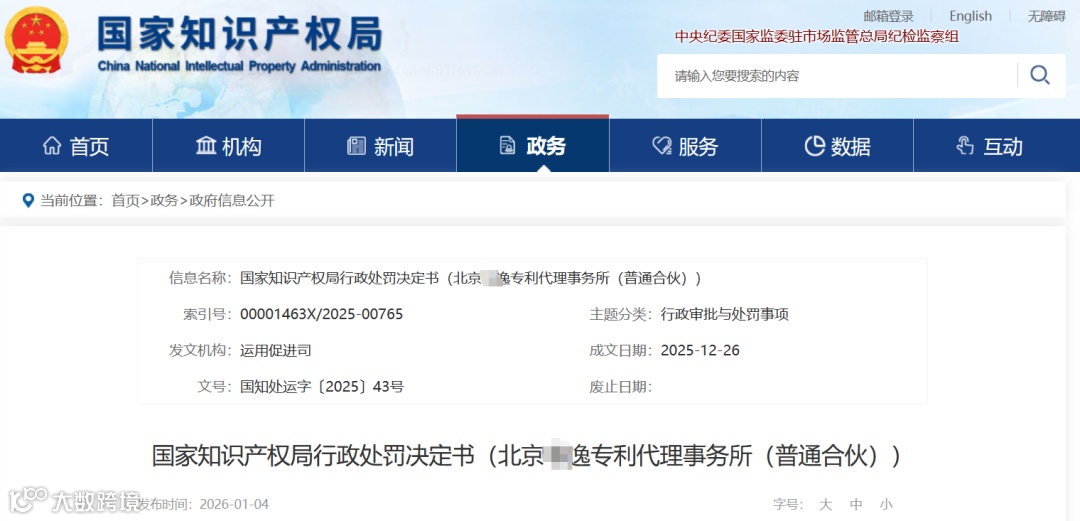Click the date 2025-12-26
The width and height of the screenshot is (1080, 521).
click(x=700, y=350)
